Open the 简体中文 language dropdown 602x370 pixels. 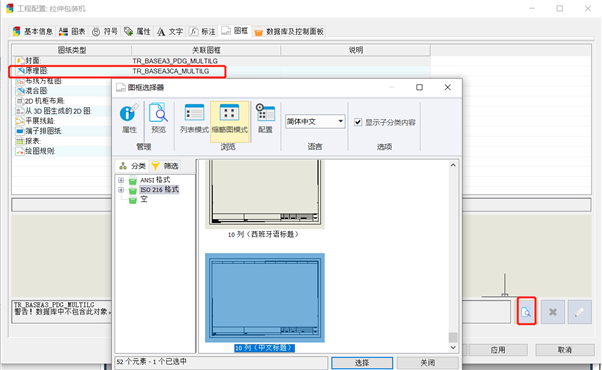point(314,122)
